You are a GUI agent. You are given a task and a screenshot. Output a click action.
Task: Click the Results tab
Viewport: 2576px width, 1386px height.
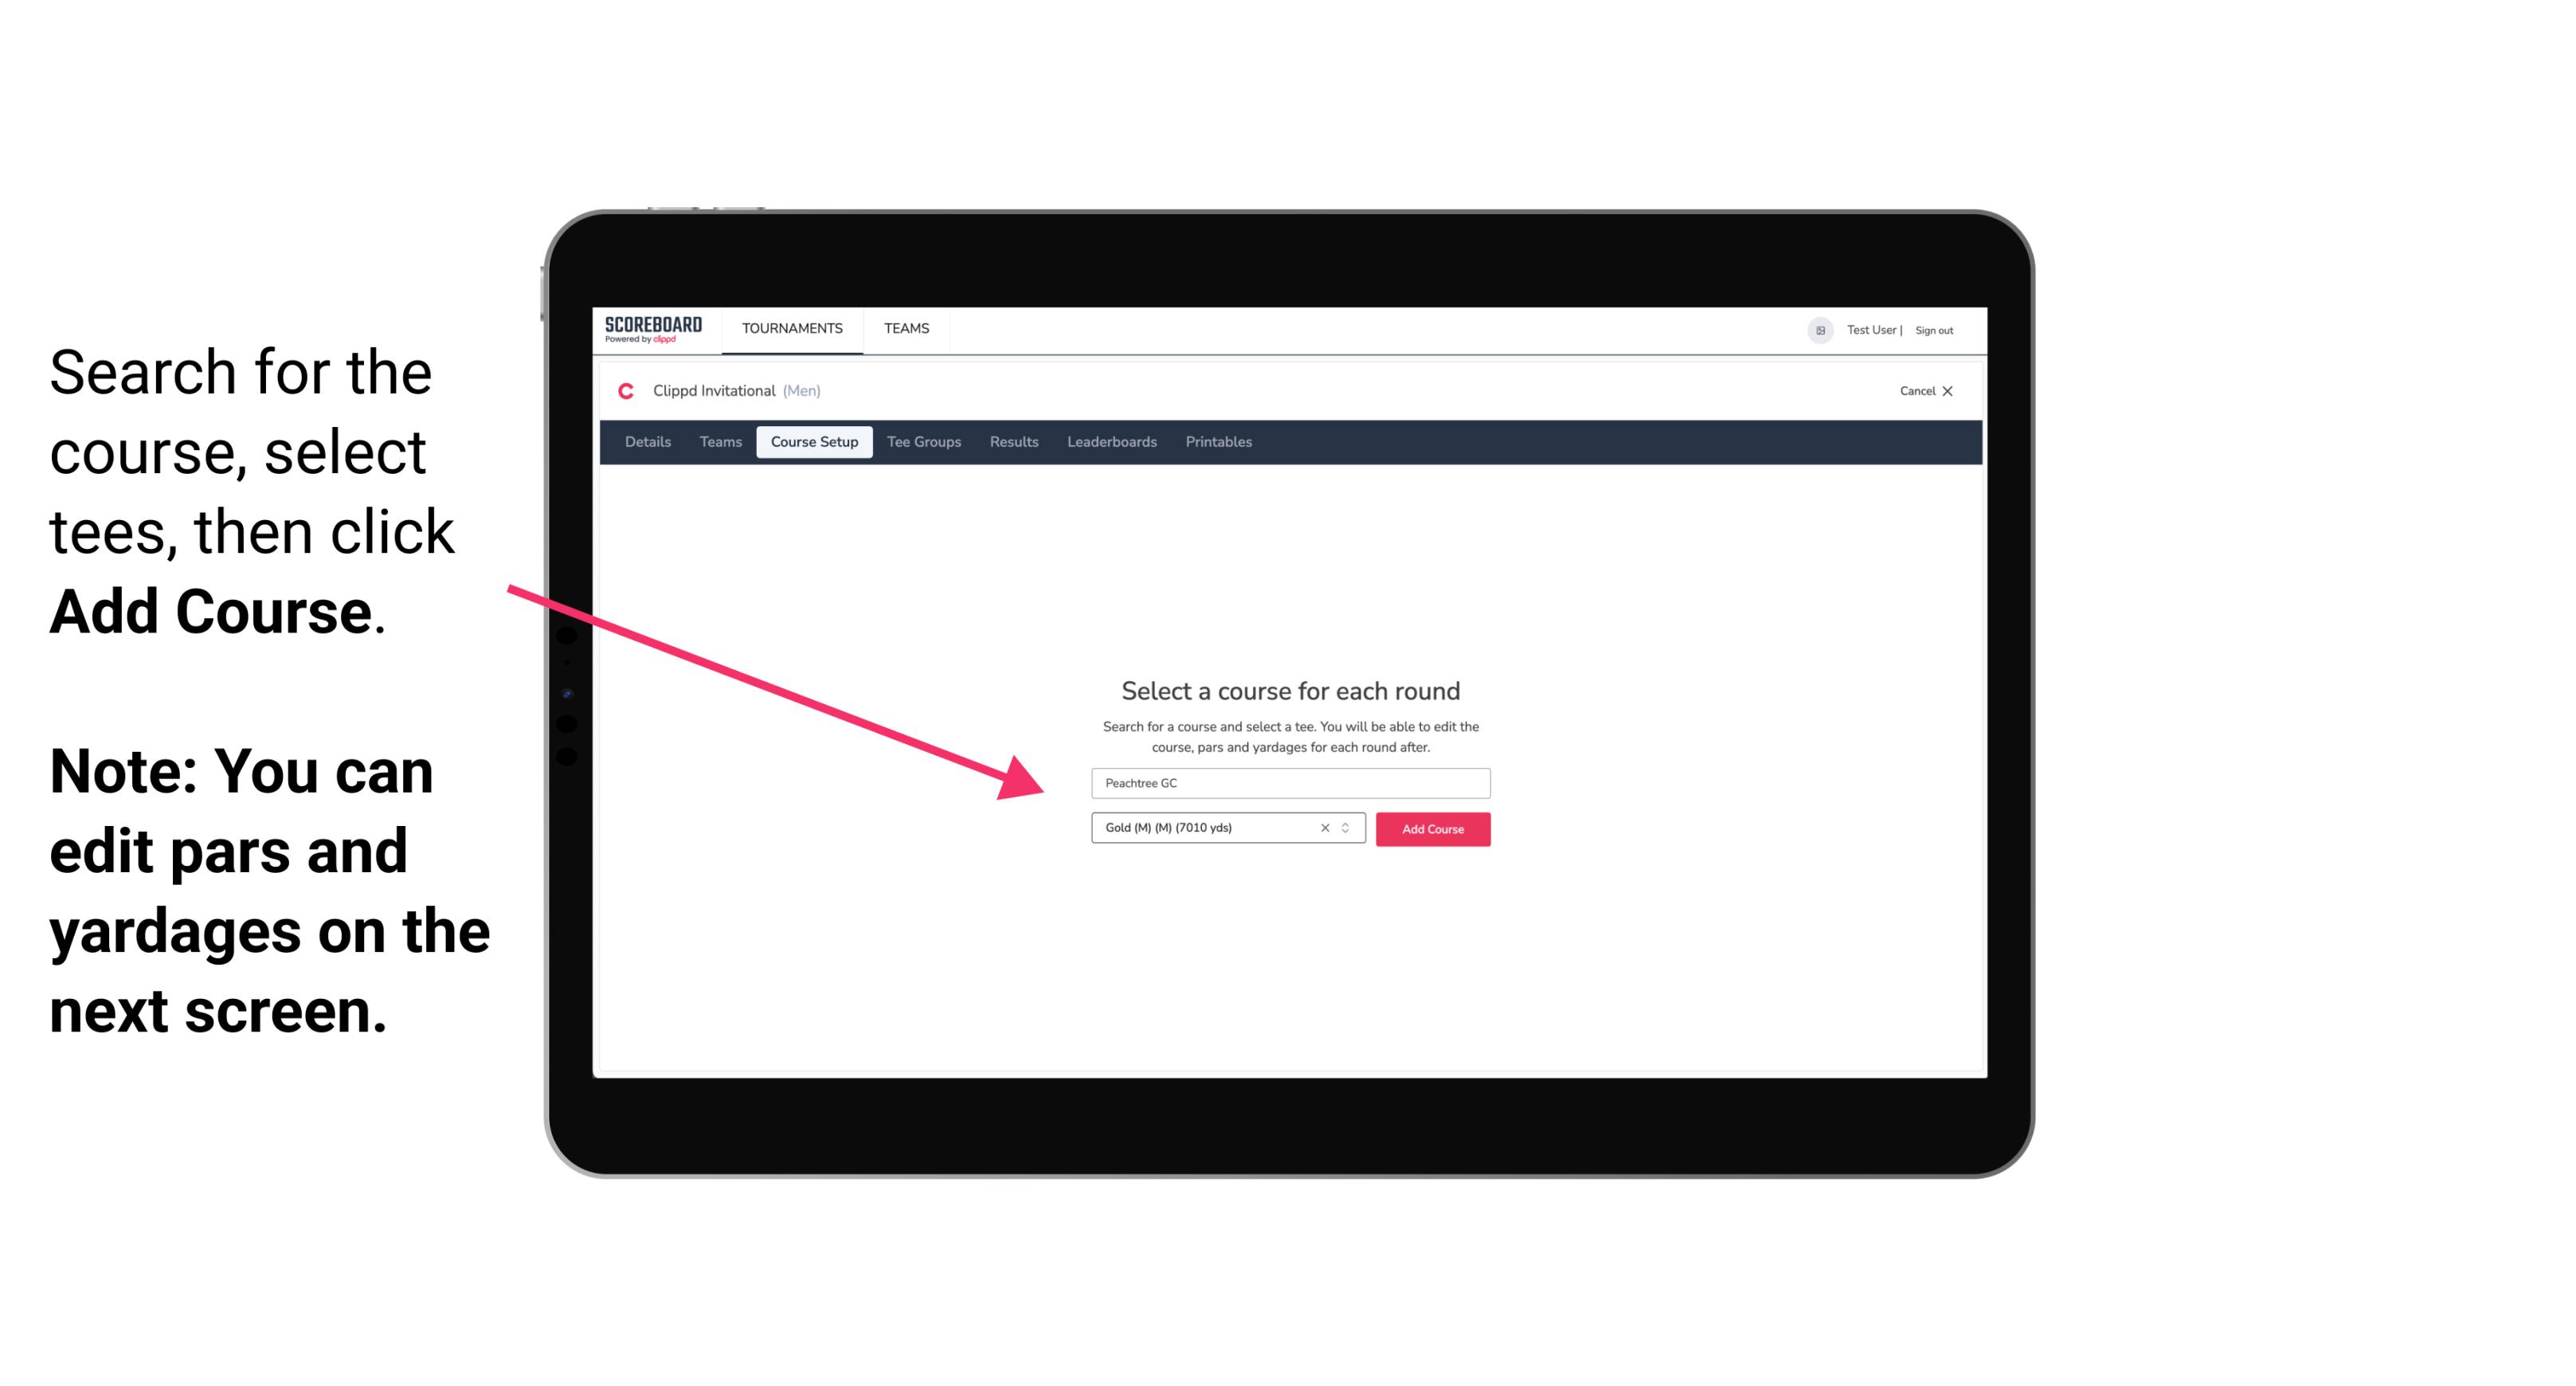[x=1012, y=442]
